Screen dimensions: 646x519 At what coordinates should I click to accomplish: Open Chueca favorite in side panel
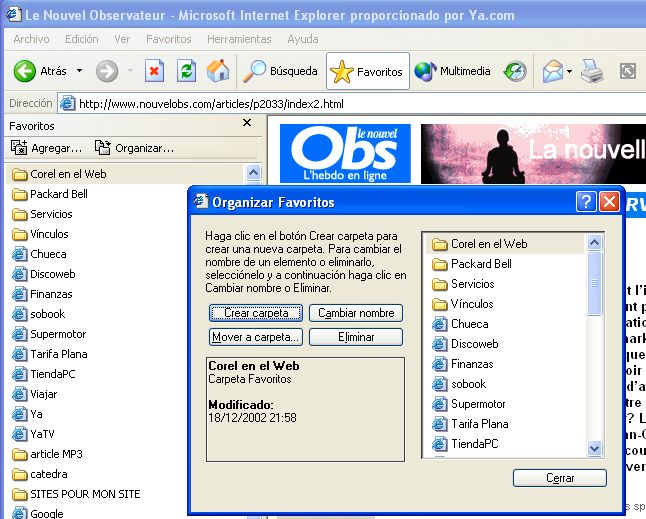39,254
